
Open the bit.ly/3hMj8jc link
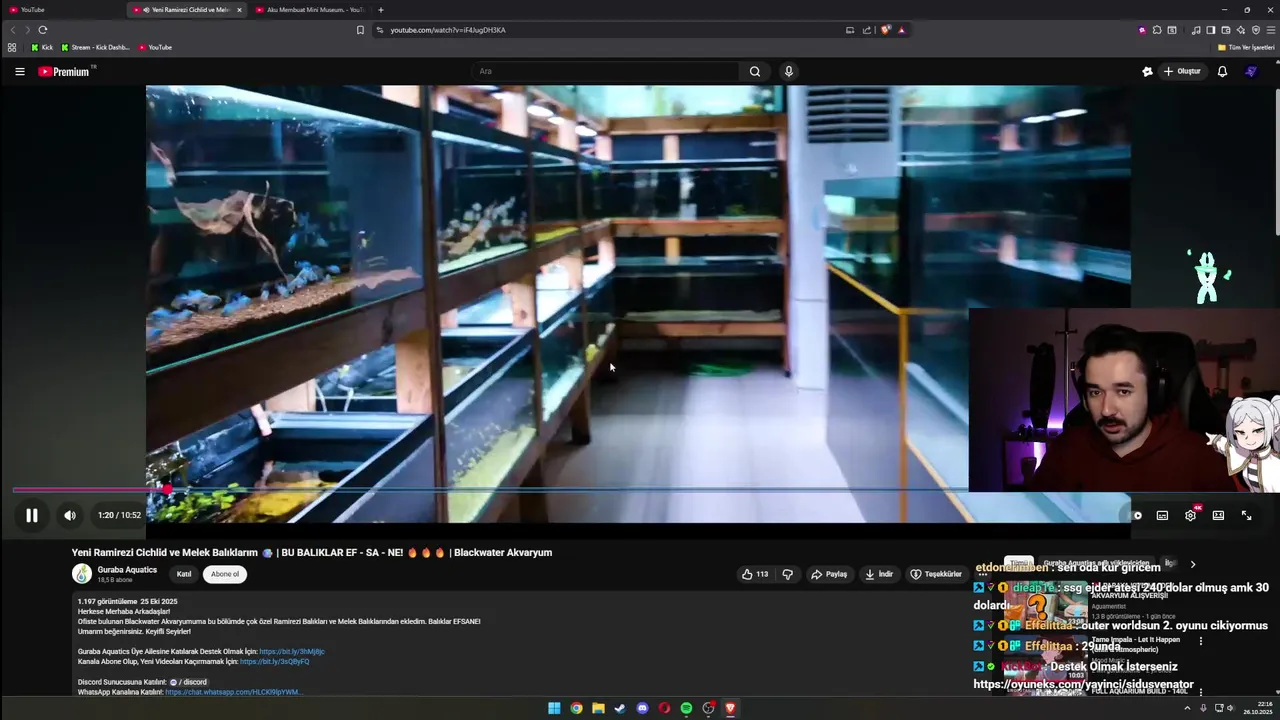coord(292,651)
